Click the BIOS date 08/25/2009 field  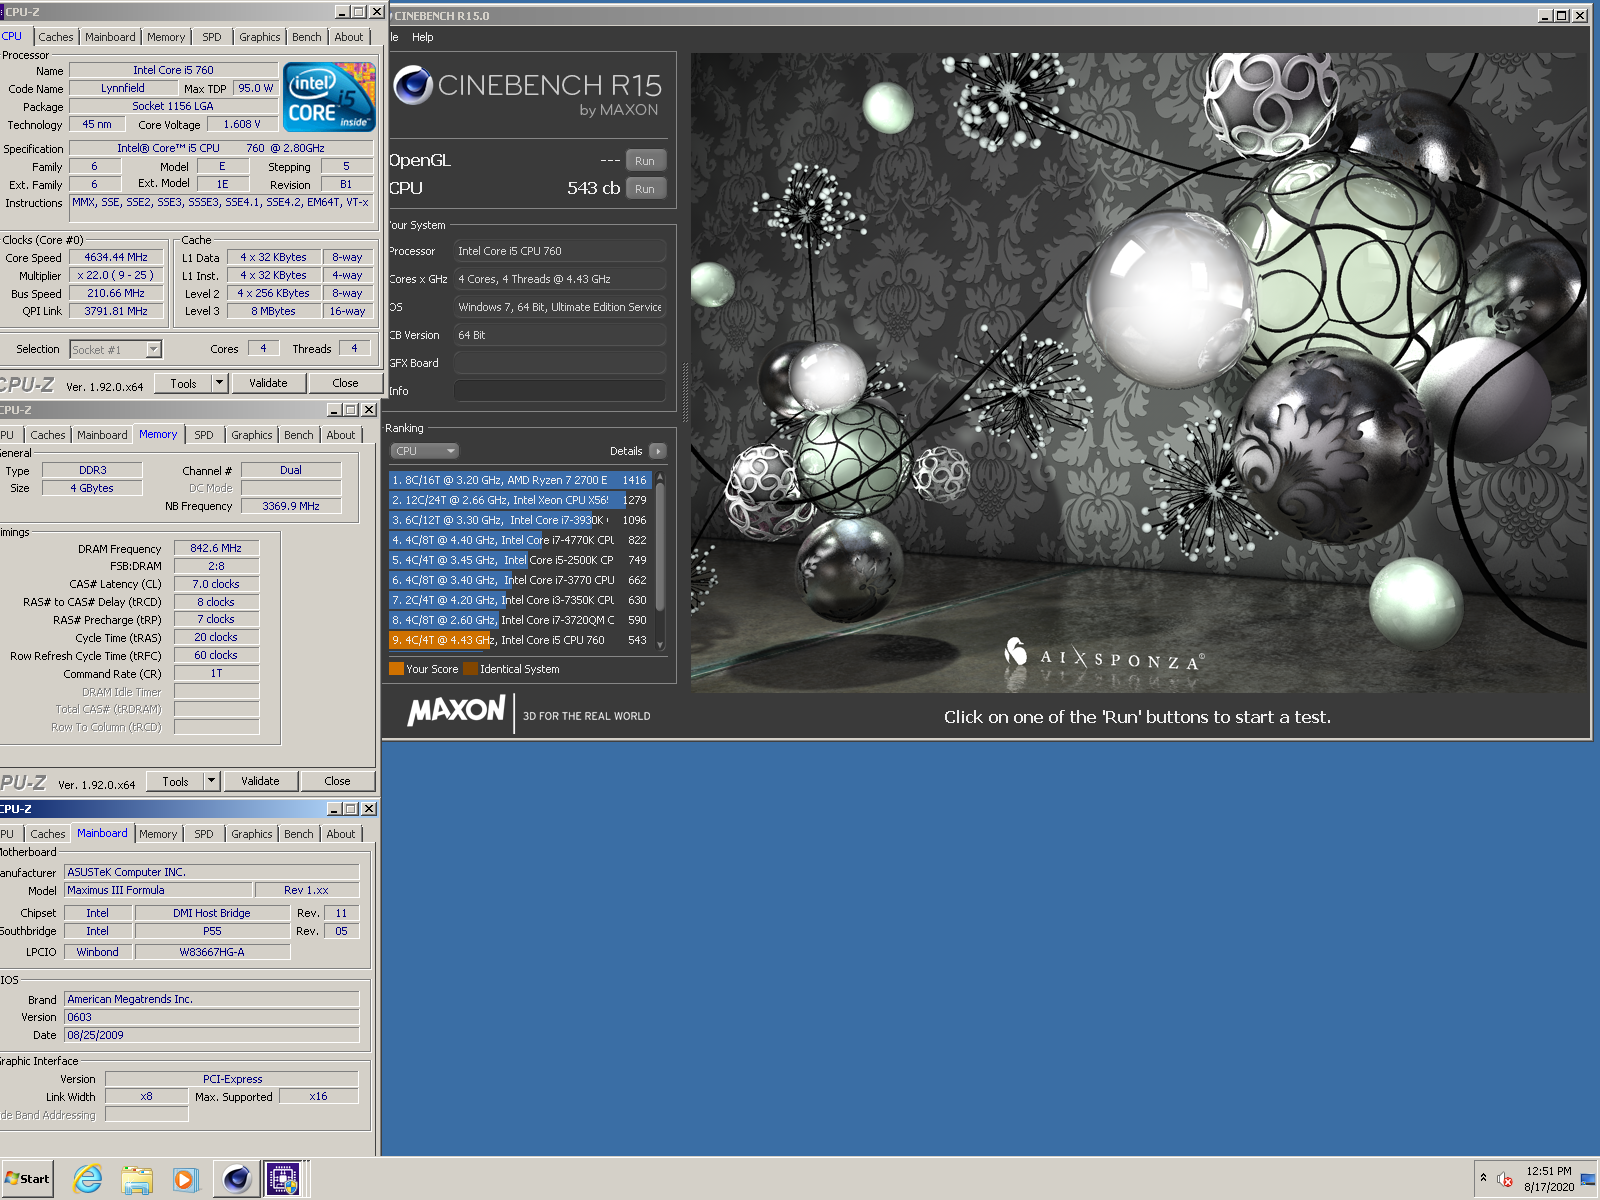(x=212, y=1035)
